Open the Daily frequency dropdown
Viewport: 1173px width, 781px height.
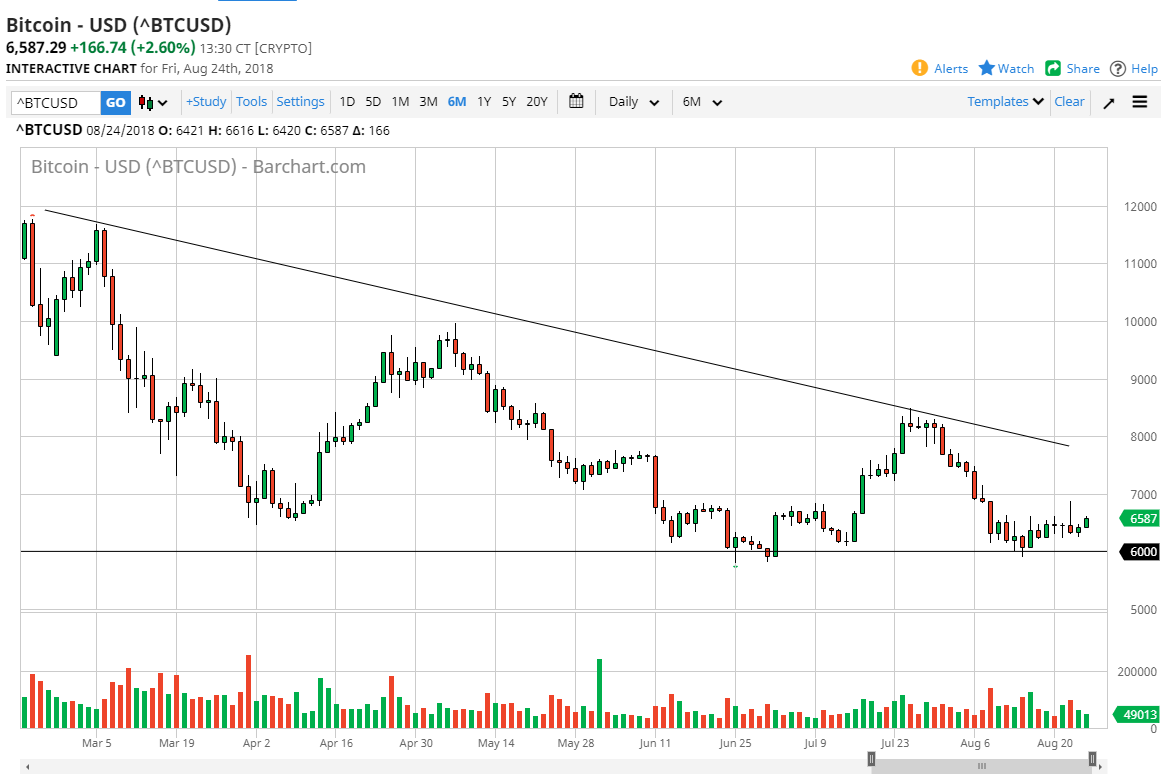coord(632,102)
